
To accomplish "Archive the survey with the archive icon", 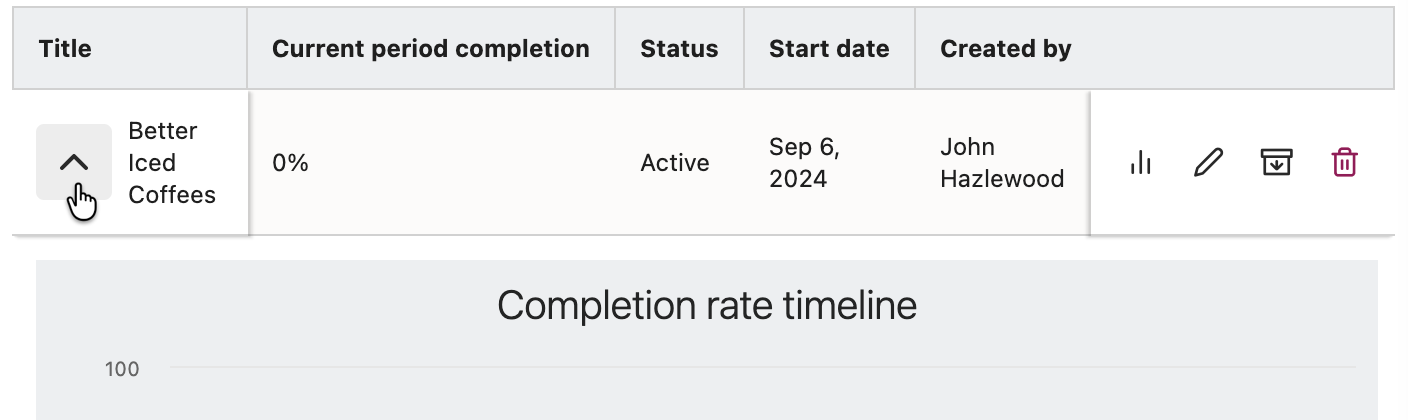I will [1276, 162].
